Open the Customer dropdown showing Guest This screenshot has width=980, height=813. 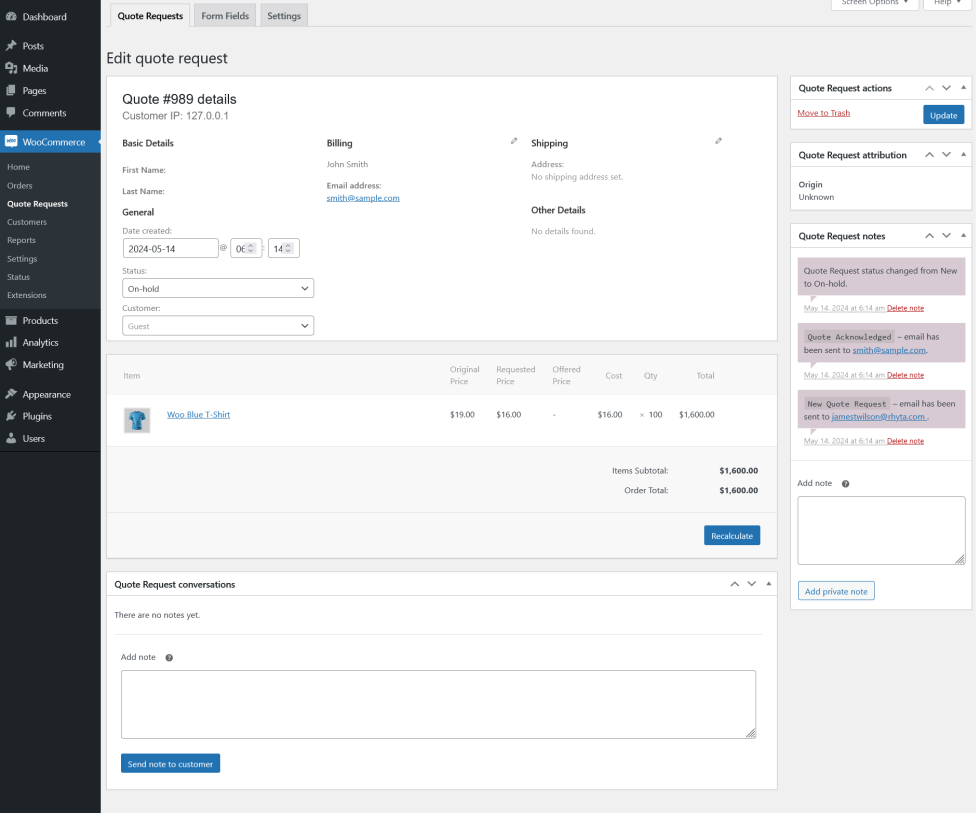(218, 326)
